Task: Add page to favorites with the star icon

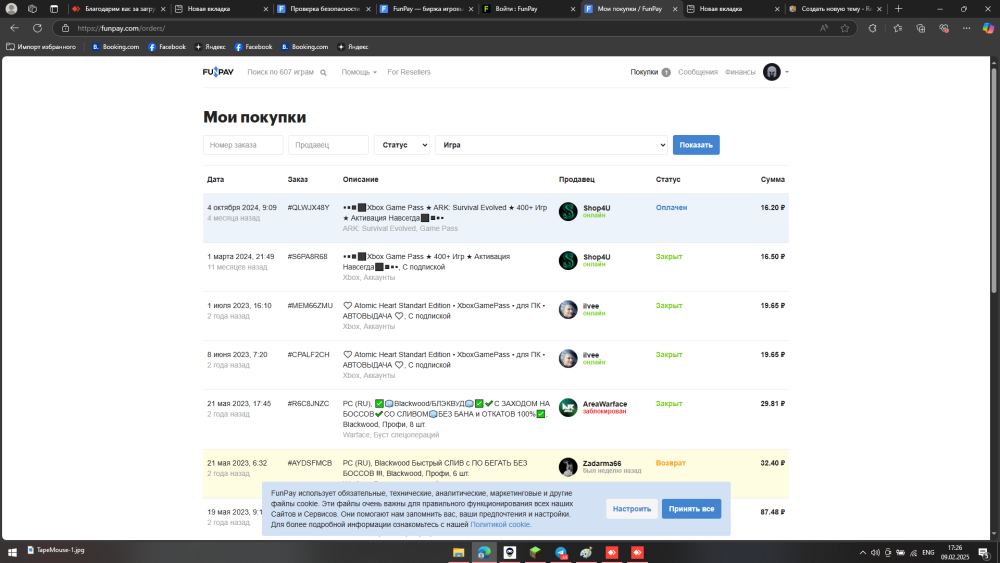Action: [844, 28]
